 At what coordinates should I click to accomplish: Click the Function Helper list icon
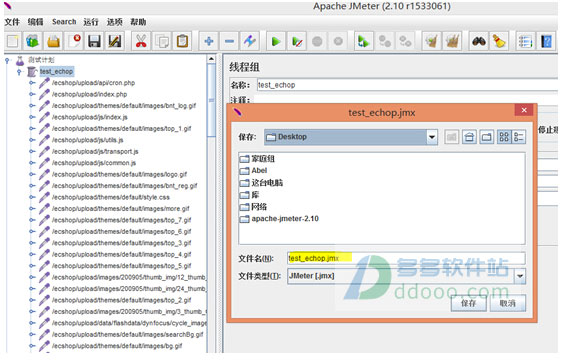coord(525,42)
